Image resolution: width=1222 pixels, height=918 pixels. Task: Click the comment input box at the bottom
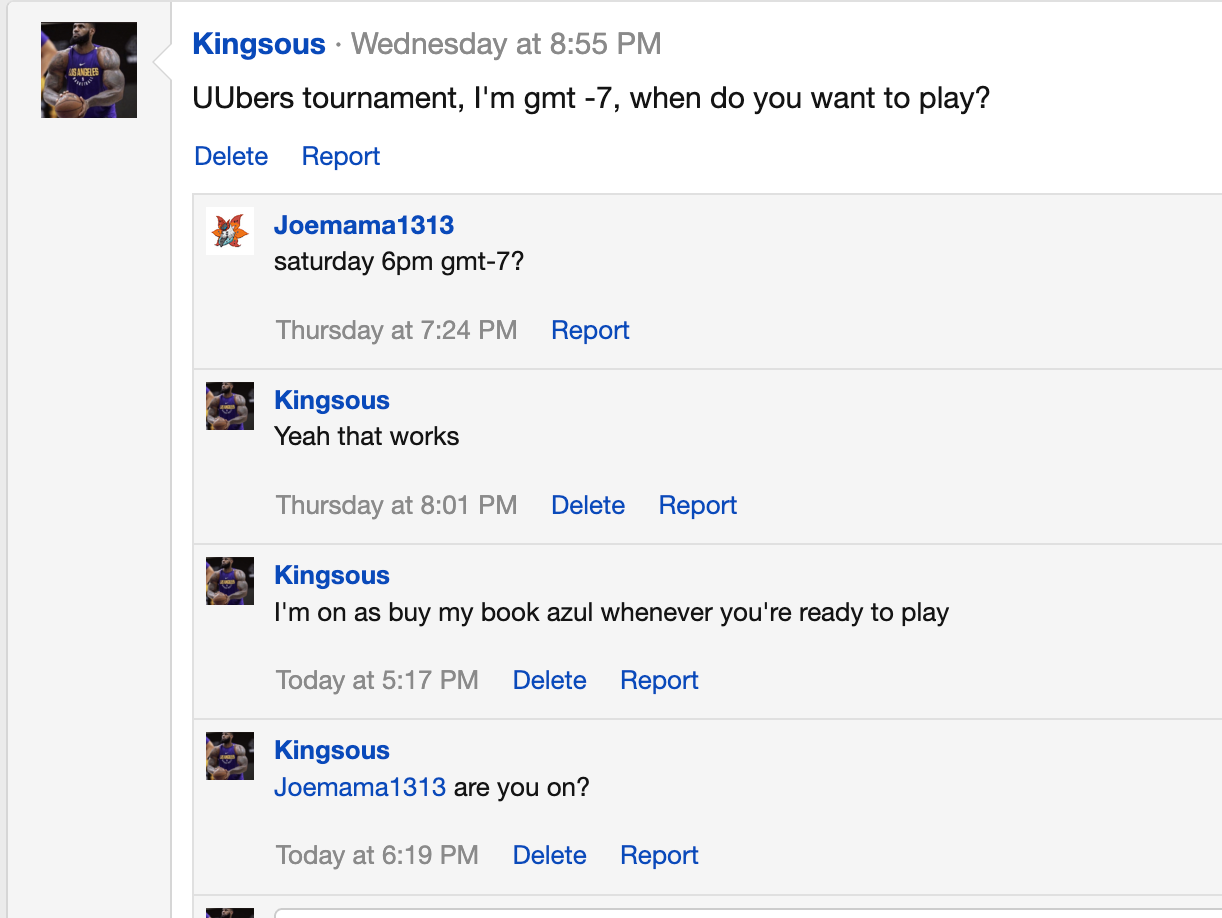(x=748, y=912)
